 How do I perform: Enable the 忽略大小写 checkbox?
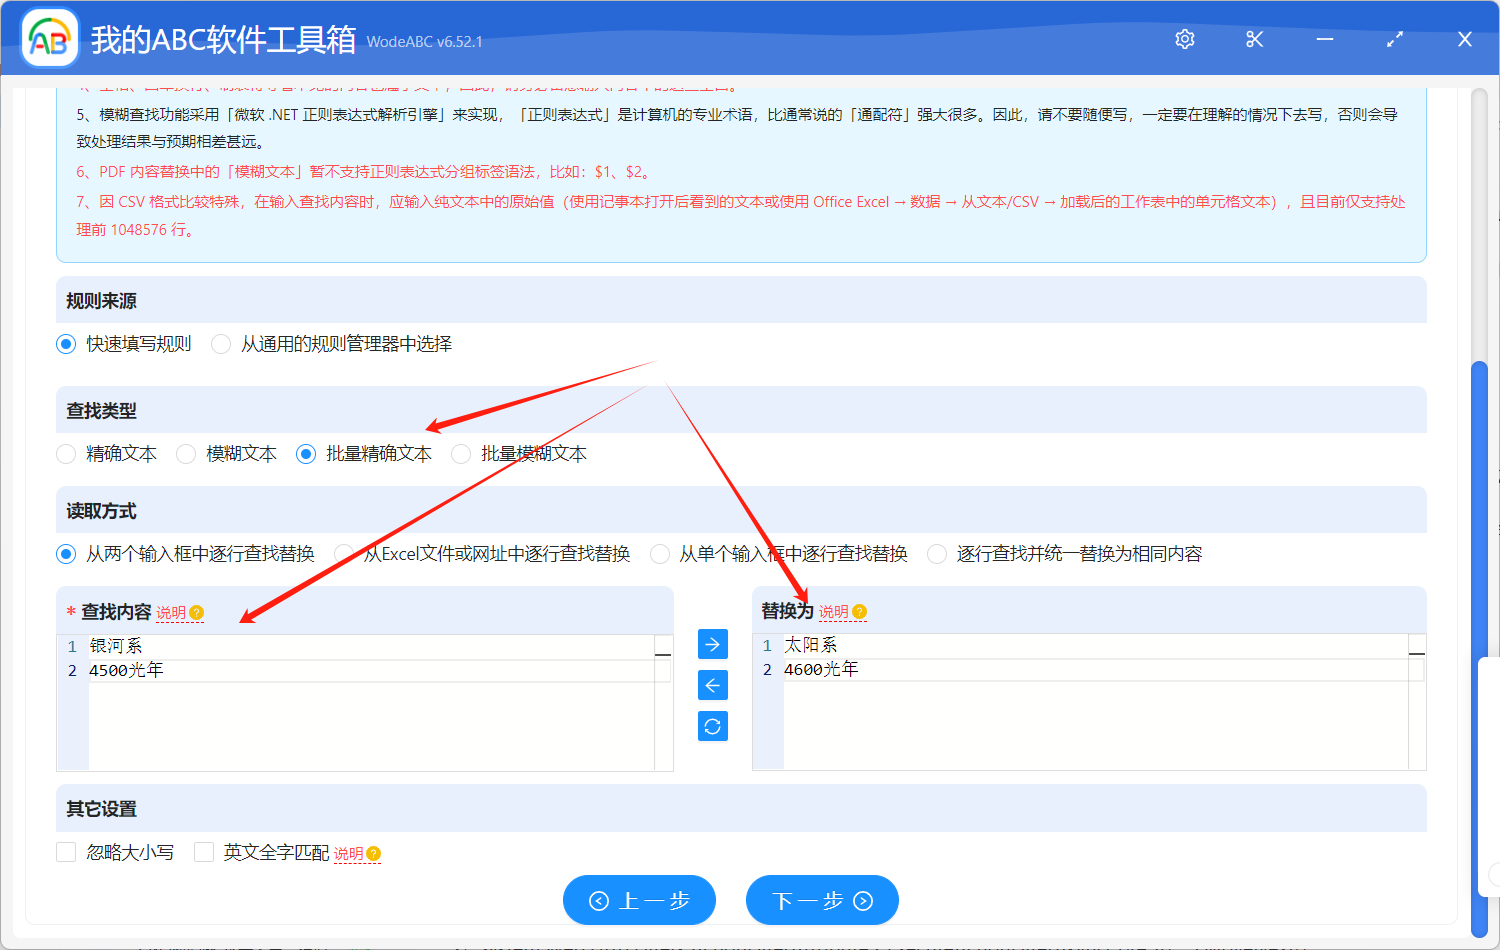[66, 852]
